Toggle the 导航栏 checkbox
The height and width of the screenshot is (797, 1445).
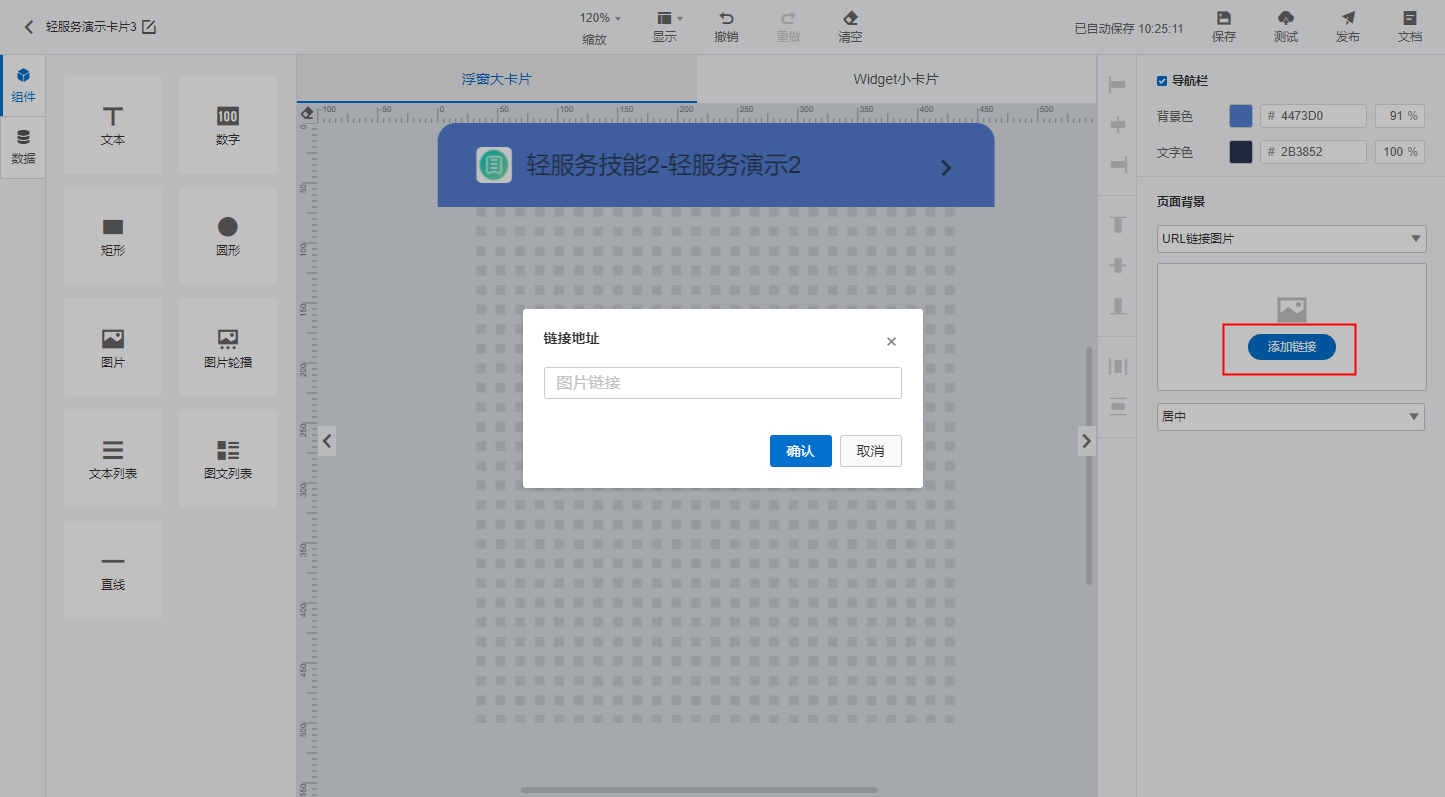pos(1162,81)
